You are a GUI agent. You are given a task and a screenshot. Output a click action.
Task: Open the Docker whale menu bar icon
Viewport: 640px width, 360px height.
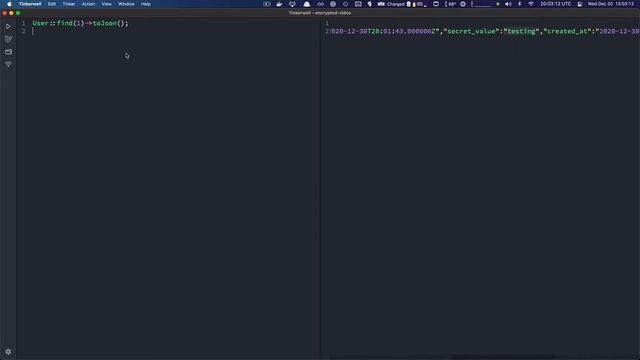point(279,4)
